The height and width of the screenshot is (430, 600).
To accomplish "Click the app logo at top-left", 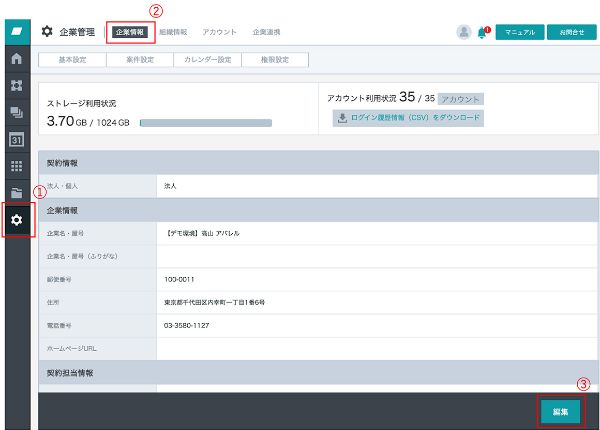I will [16, 31].
